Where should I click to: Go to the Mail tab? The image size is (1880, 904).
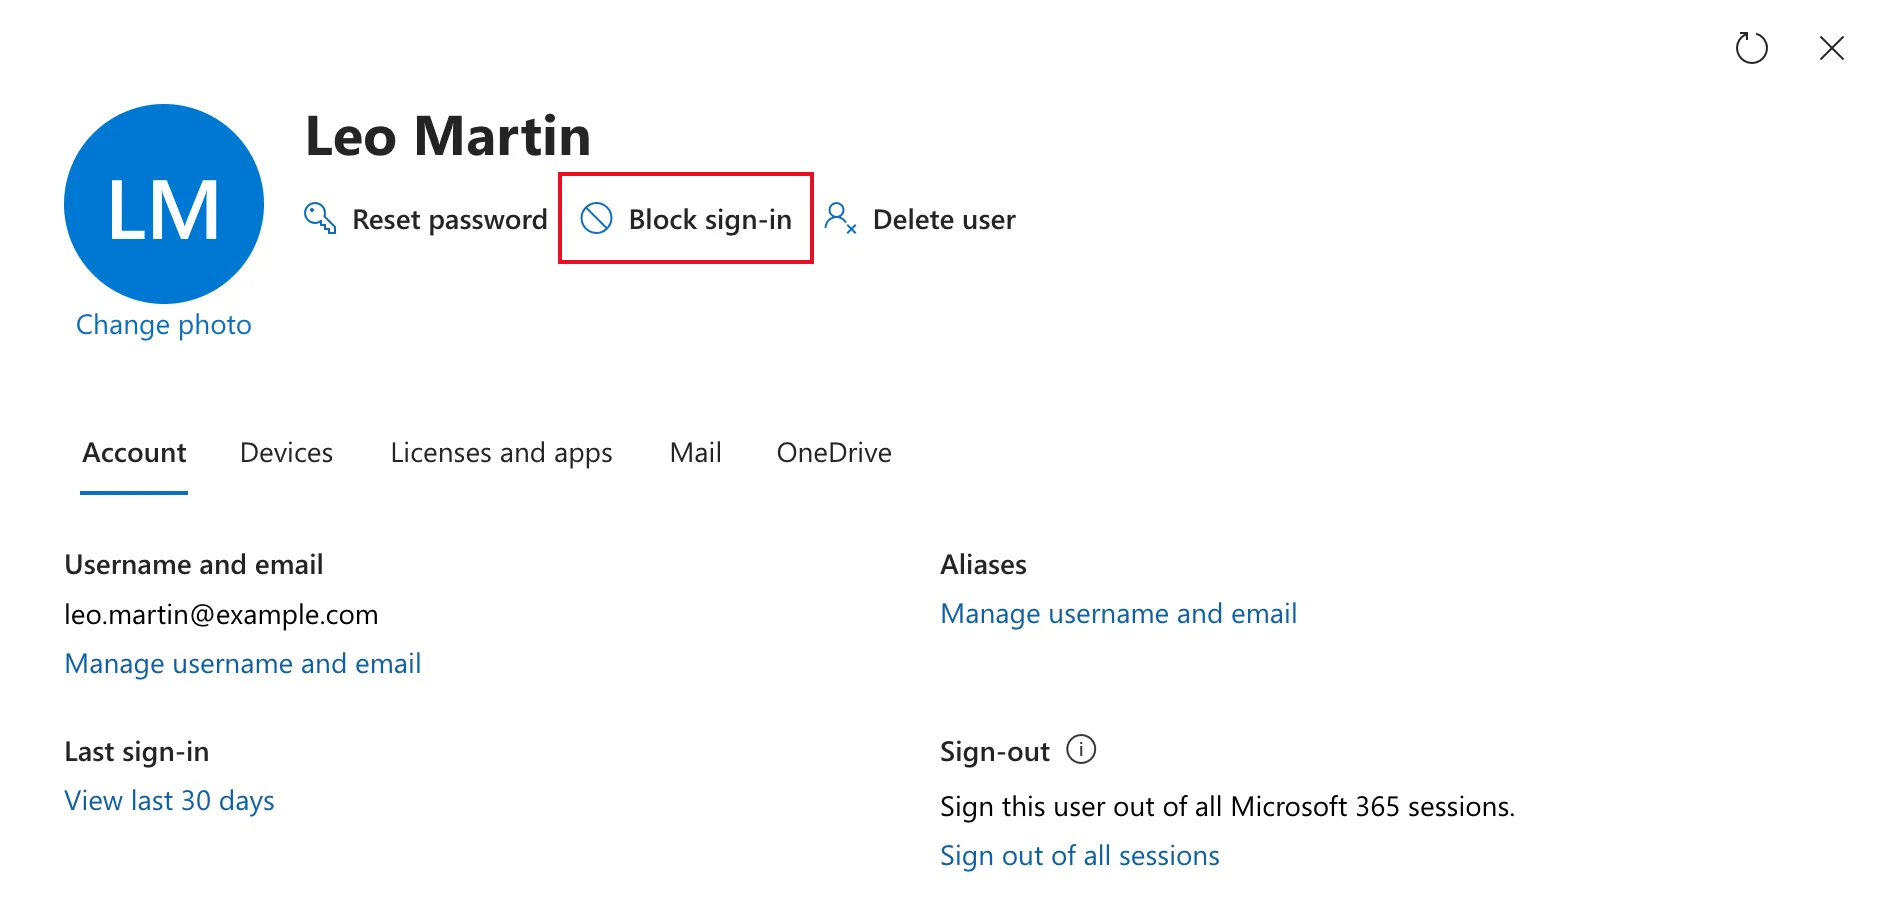click(695, 453)
